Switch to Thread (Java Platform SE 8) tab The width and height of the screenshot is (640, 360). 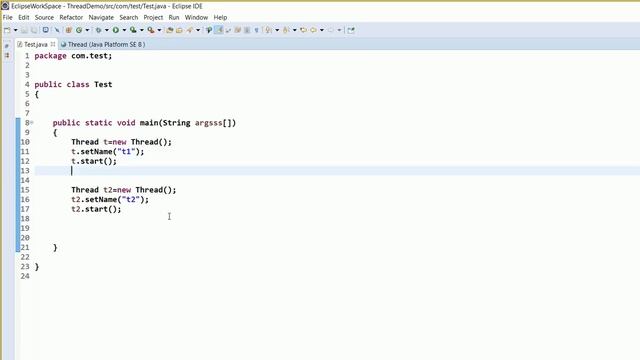[103, 44]
